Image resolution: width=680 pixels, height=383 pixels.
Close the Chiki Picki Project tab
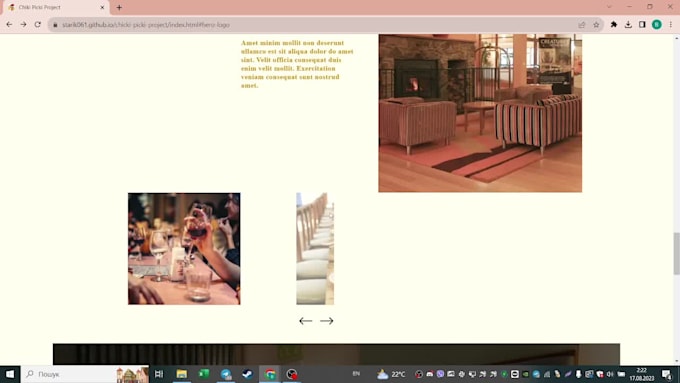(x=102, y=7)
